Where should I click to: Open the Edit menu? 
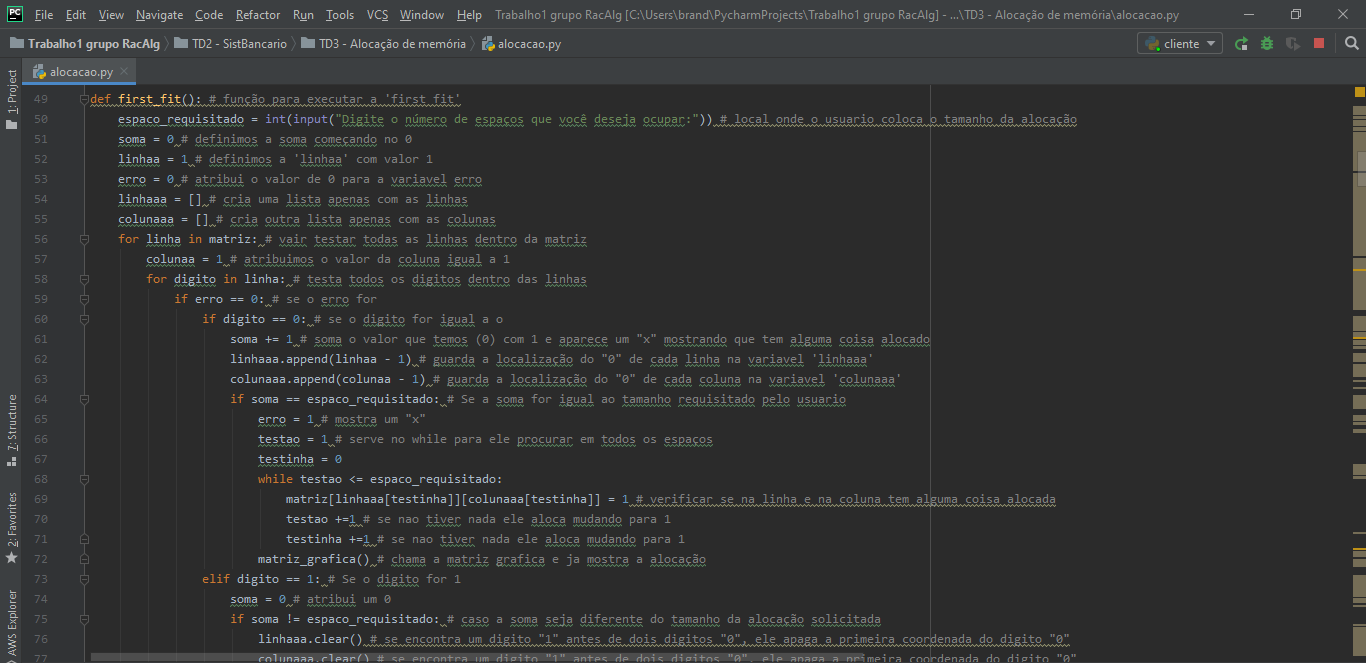(76, 15)
